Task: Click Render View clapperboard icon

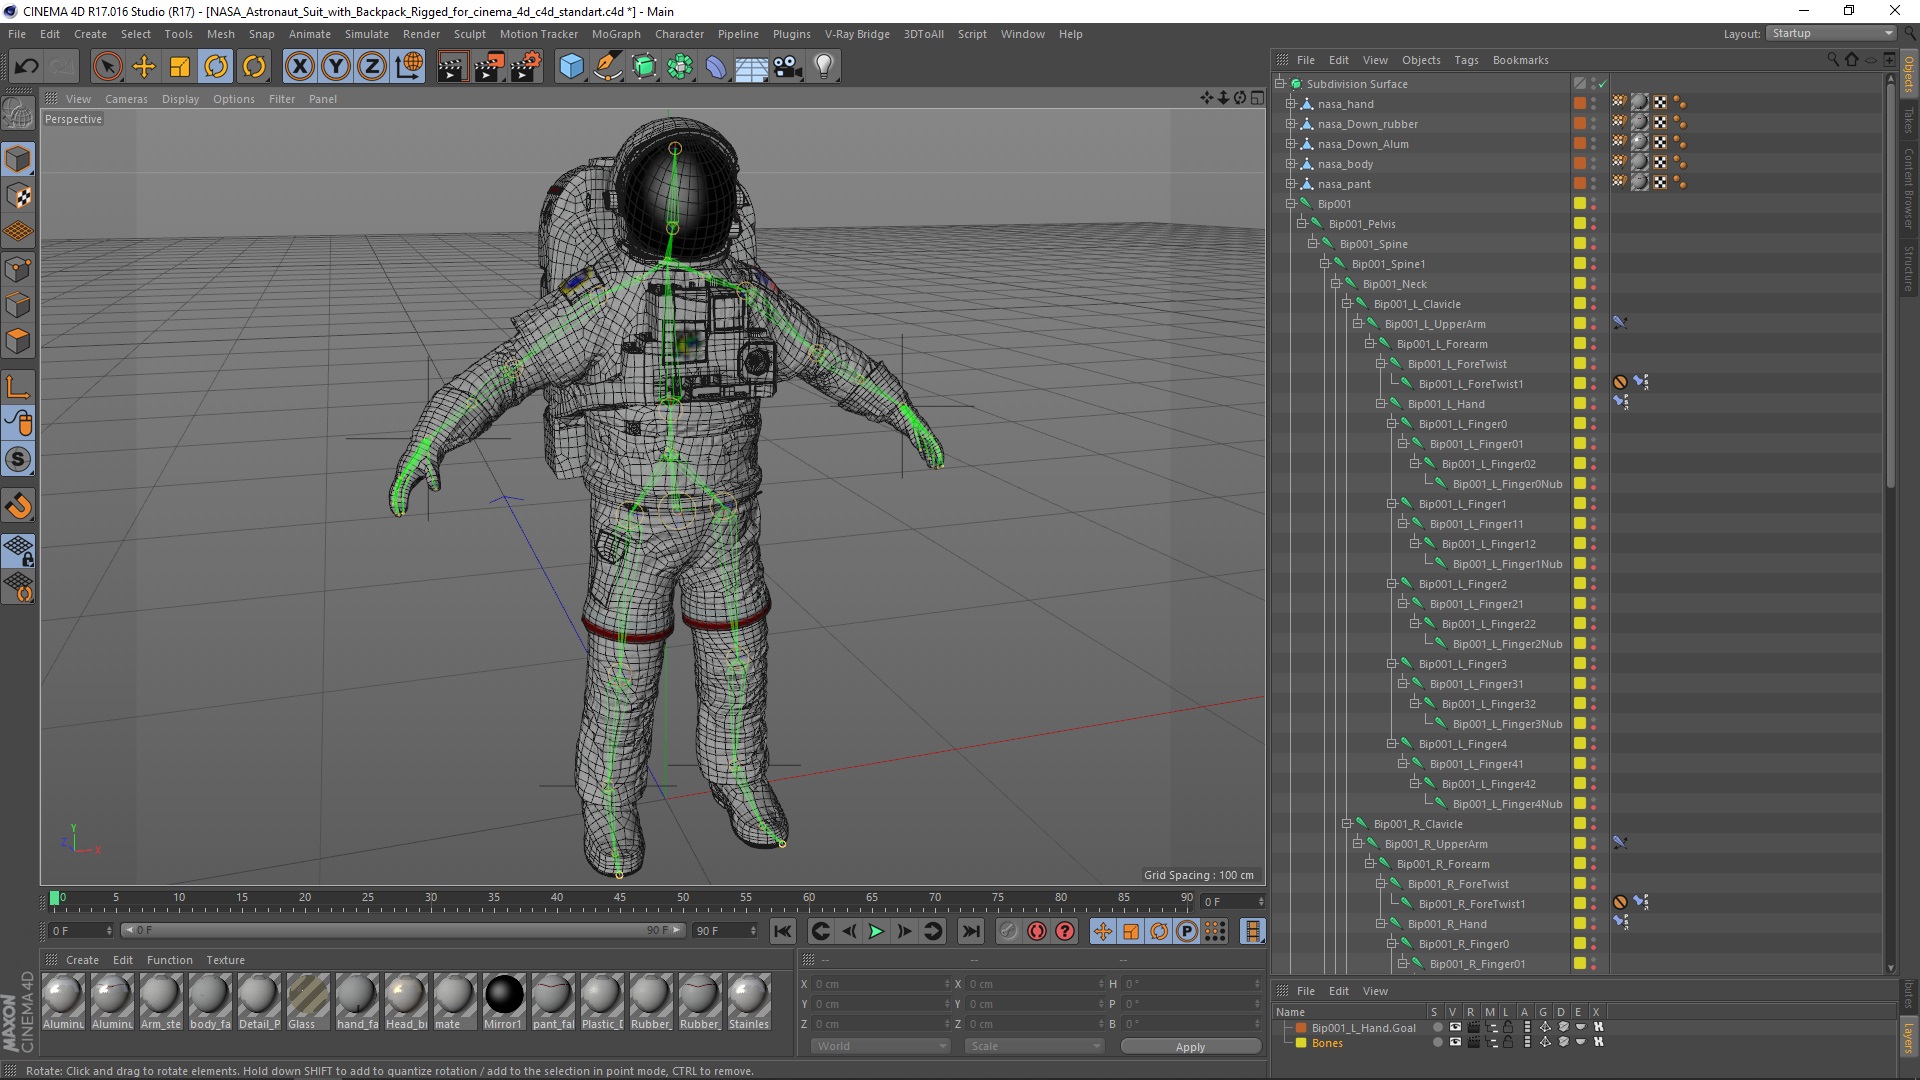Action: [x=452, y=67]
